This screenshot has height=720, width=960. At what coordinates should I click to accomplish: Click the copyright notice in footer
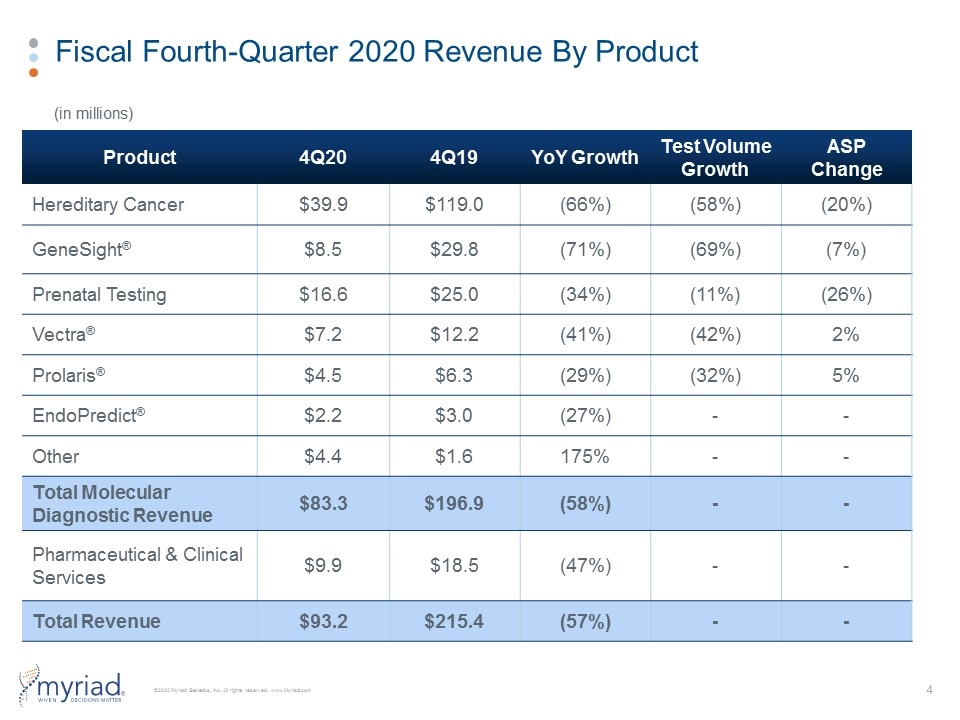(x=232, y=690)
